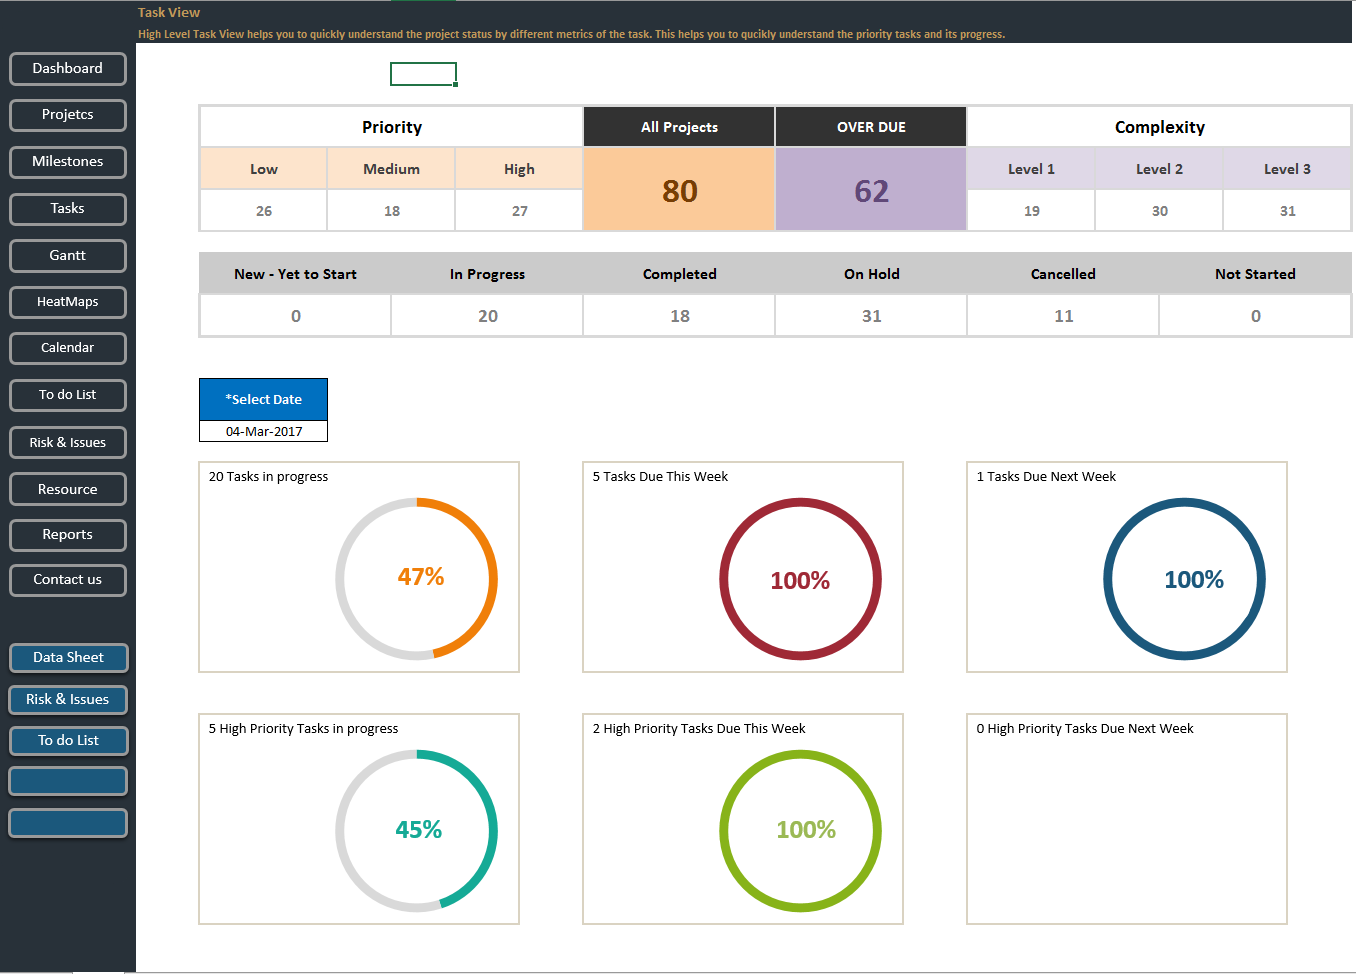1356x974 pixels.
Task: Open the Data Sheet
Action: 67,657
